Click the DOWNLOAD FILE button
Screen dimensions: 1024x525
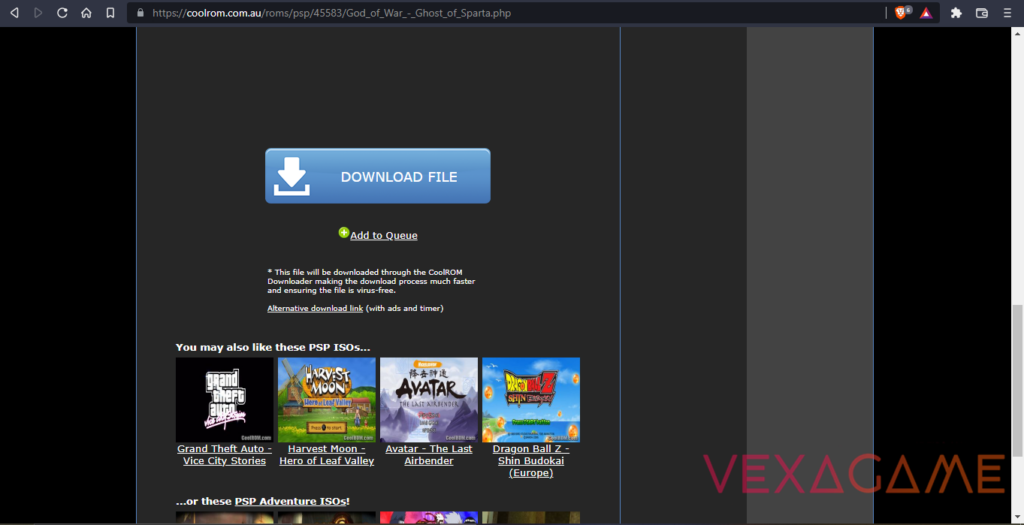coord(377,176)
